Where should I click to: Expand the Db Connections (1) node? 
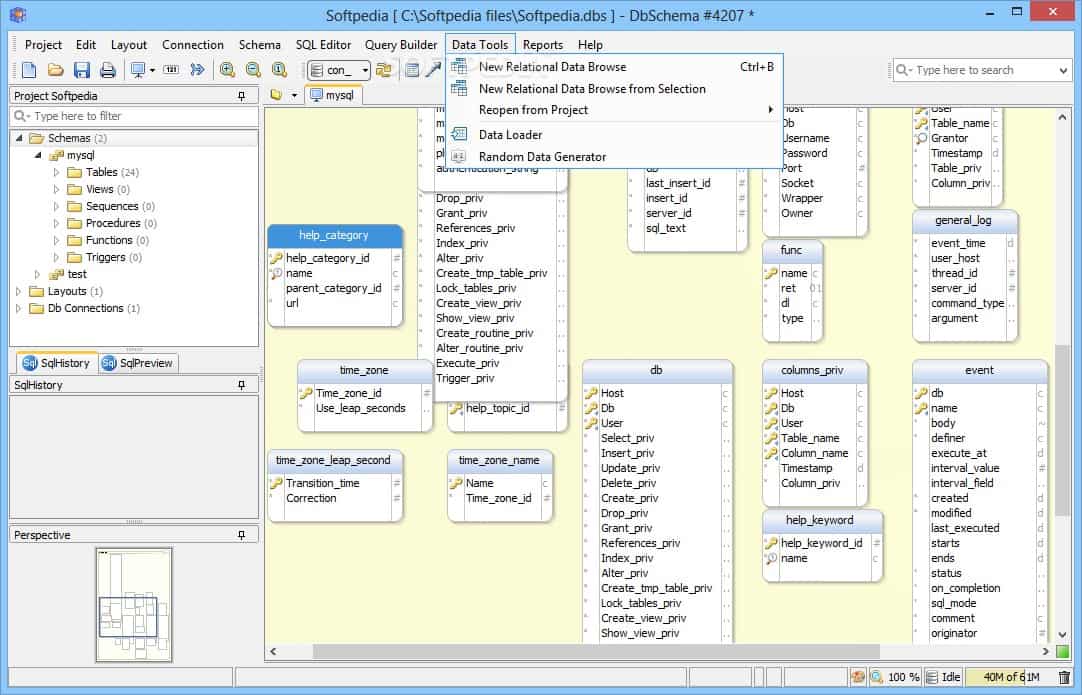pos(19,309)
